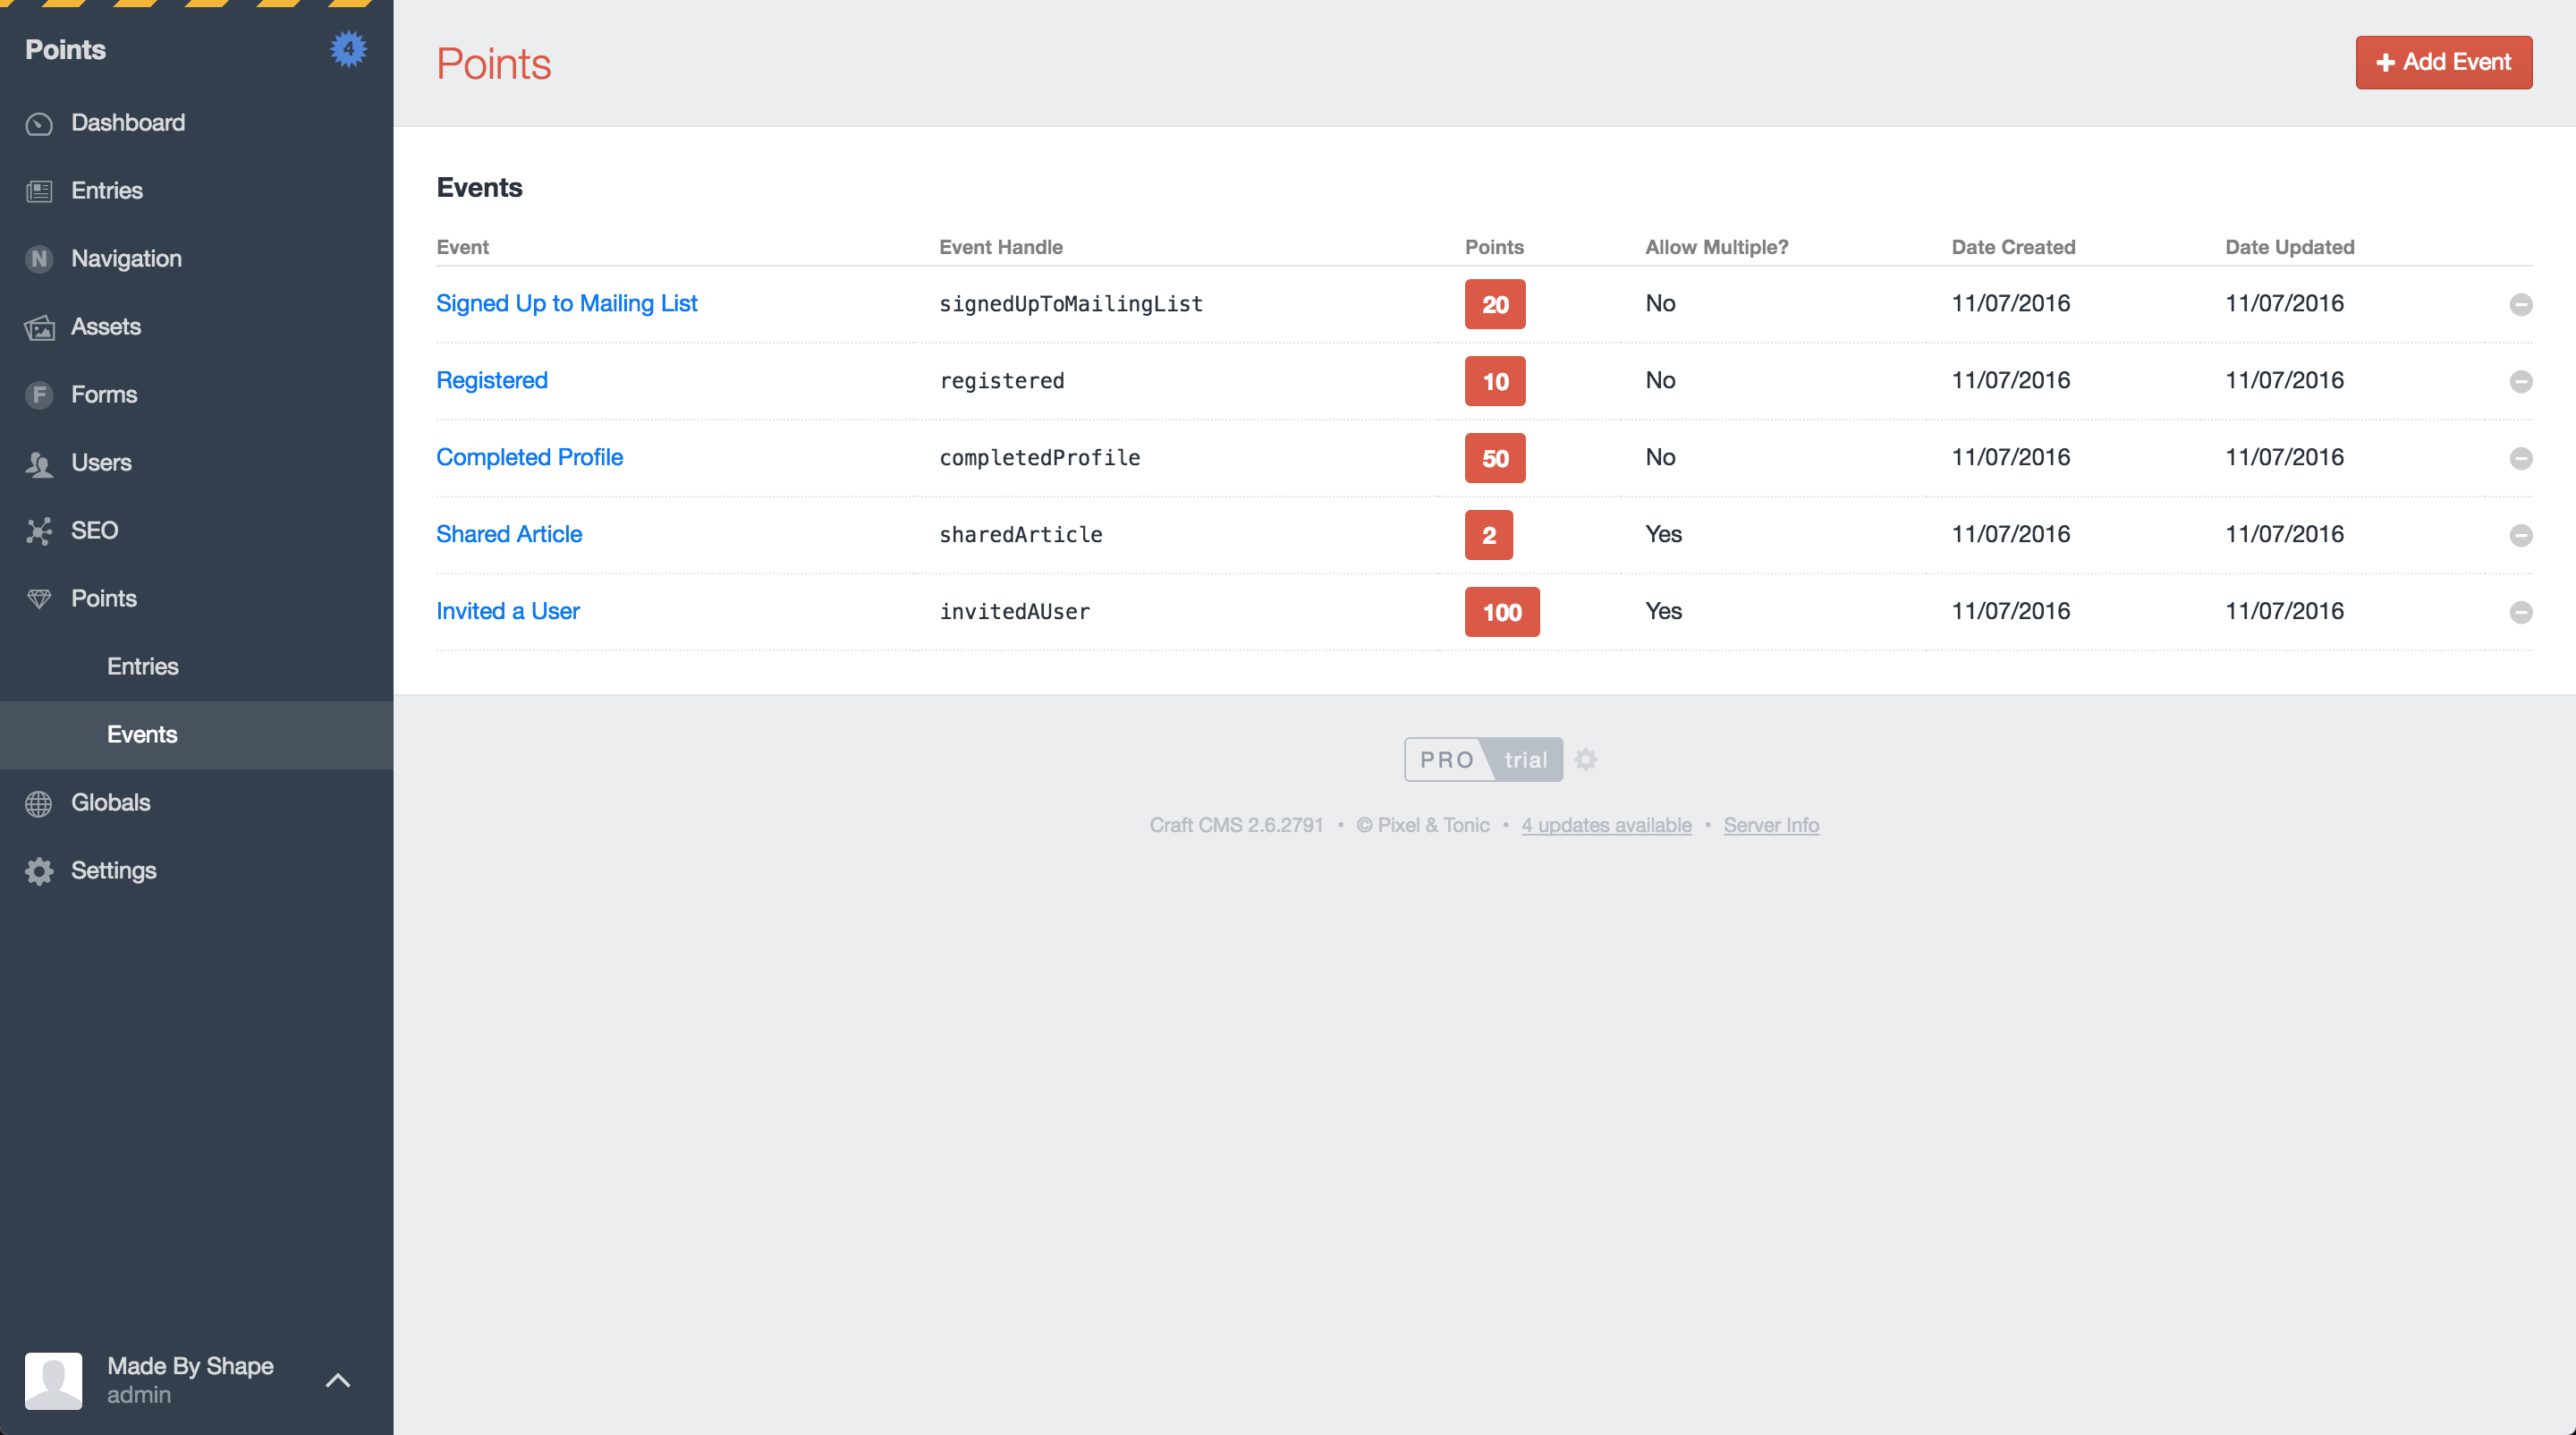Viewport: 2576px width, 1435px height.
Task: Open the Invited a User event link
Action: click(x=508, y=612)
